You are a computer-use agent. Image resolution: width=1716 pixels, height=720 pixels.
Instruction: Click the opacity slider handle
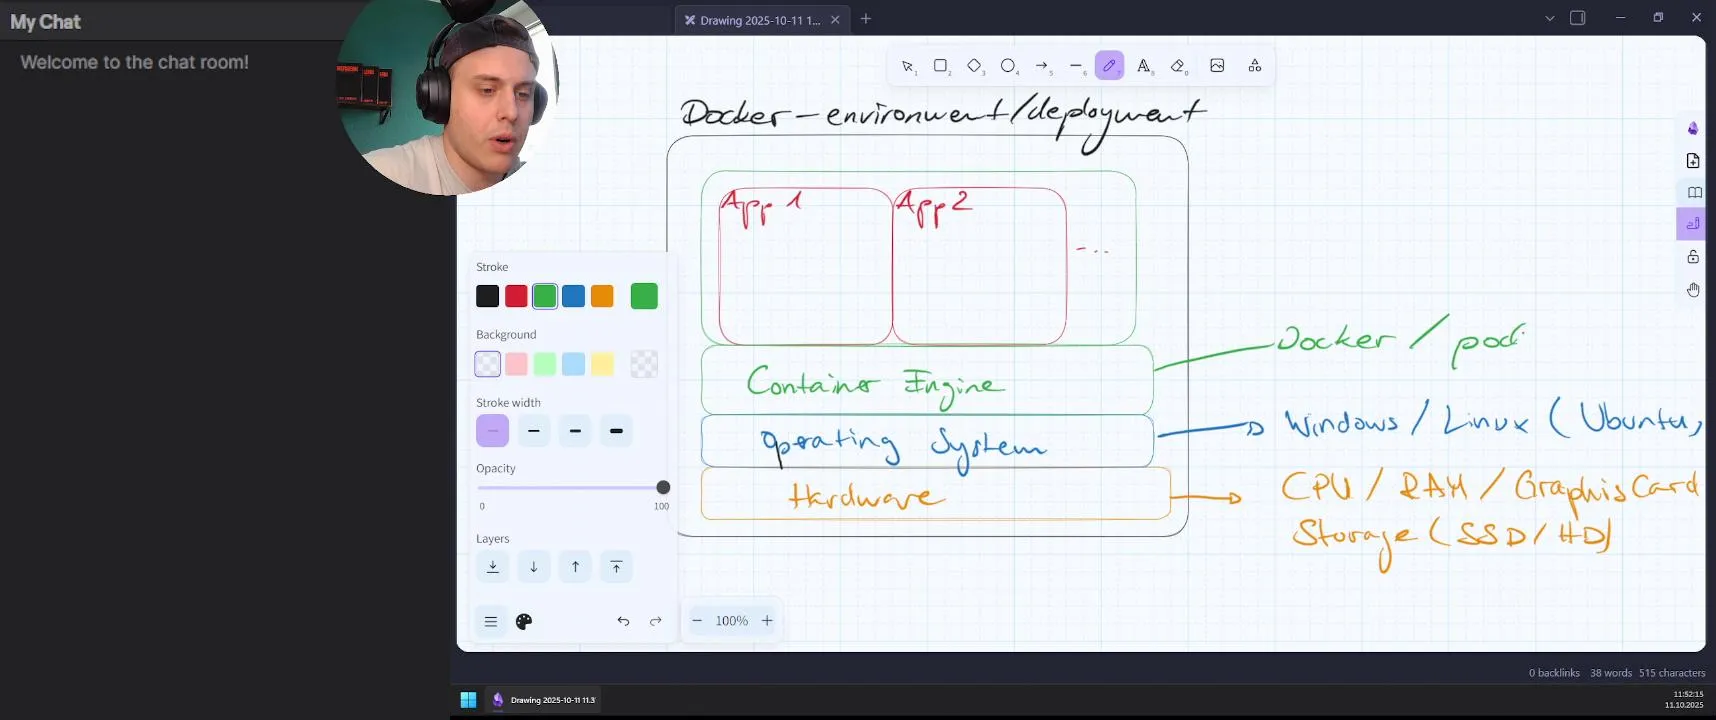[663, 487]
